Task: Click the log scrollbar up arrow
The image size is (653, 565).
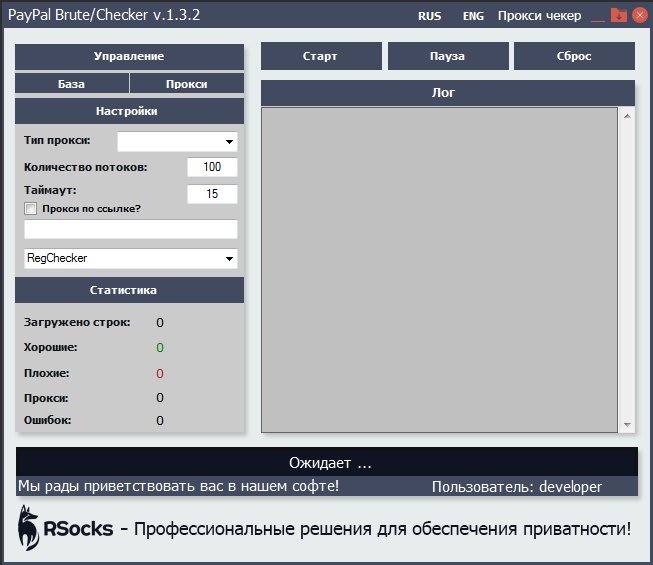Action: [x=627, y=116]
